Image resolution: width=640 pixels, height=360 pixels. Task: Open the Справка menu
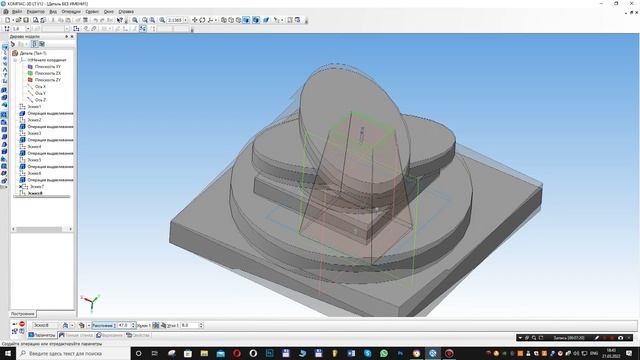coord(126,11)
